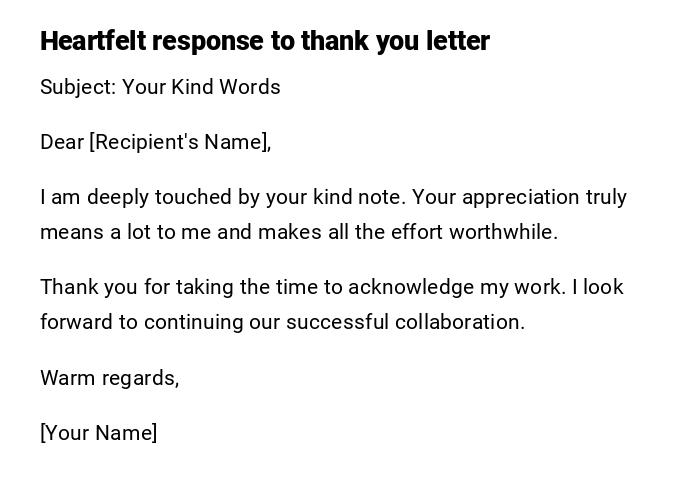
Task: Select the '[Your Name]' signature placeholder
Action: click(98, 433)
